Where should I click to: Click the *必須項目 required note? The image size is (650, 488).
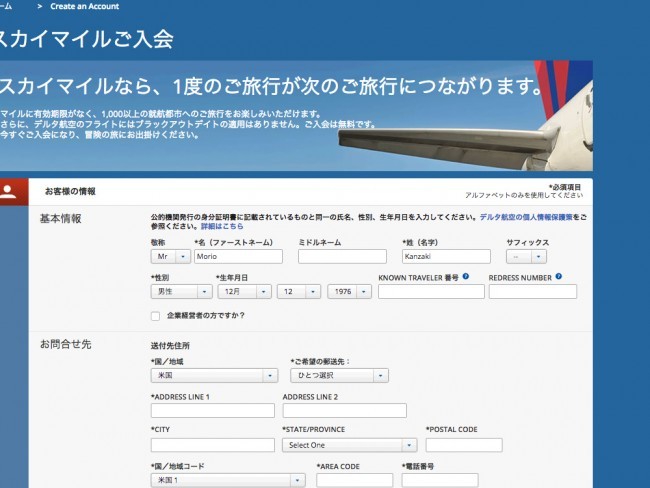tap(565, 187)
